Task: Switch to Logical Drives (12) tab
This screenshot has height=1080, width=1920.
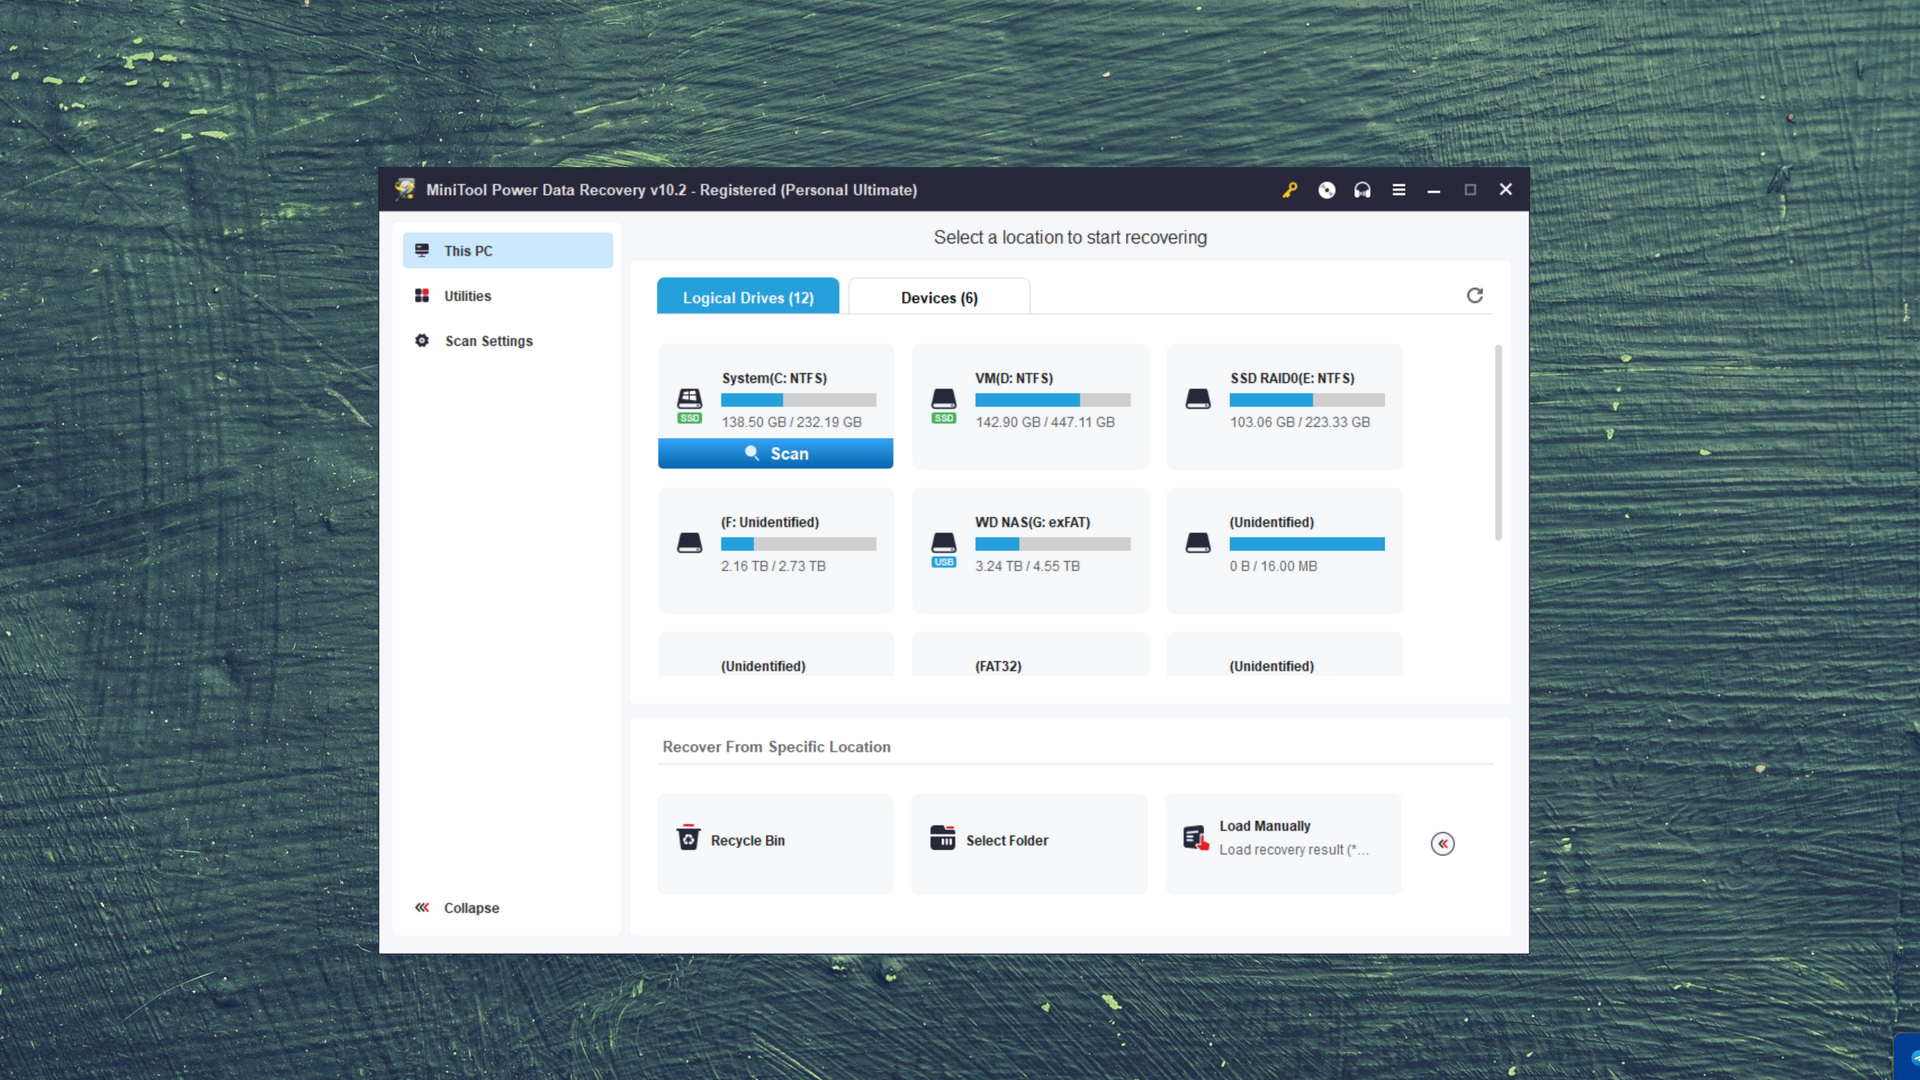Action: (748, 297)
